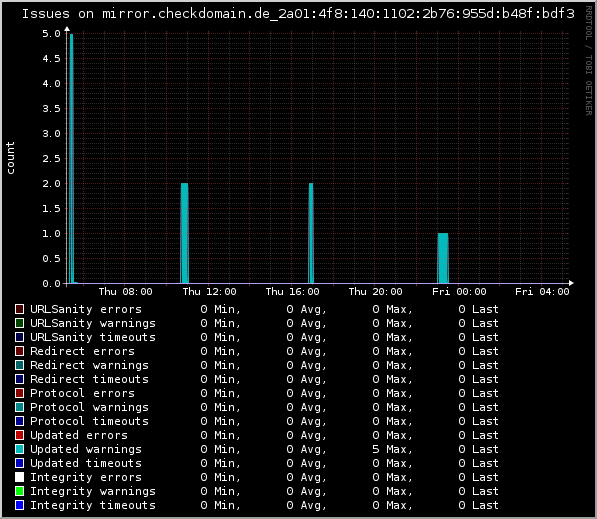The width and height of the screenshot is (597, 519).
Task: Click the Protocol warnings teal swatch
Action: pos(19,407)
